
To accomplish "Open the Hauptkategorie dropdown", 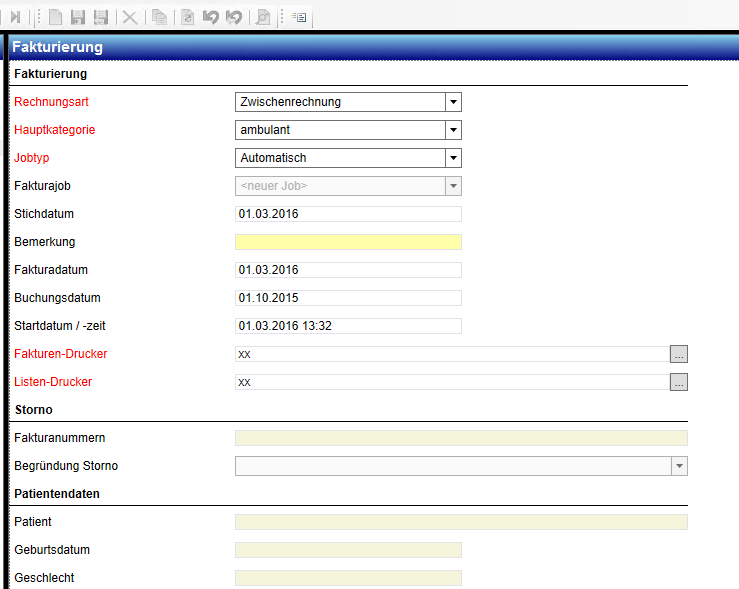I will [x=453, y=130].
